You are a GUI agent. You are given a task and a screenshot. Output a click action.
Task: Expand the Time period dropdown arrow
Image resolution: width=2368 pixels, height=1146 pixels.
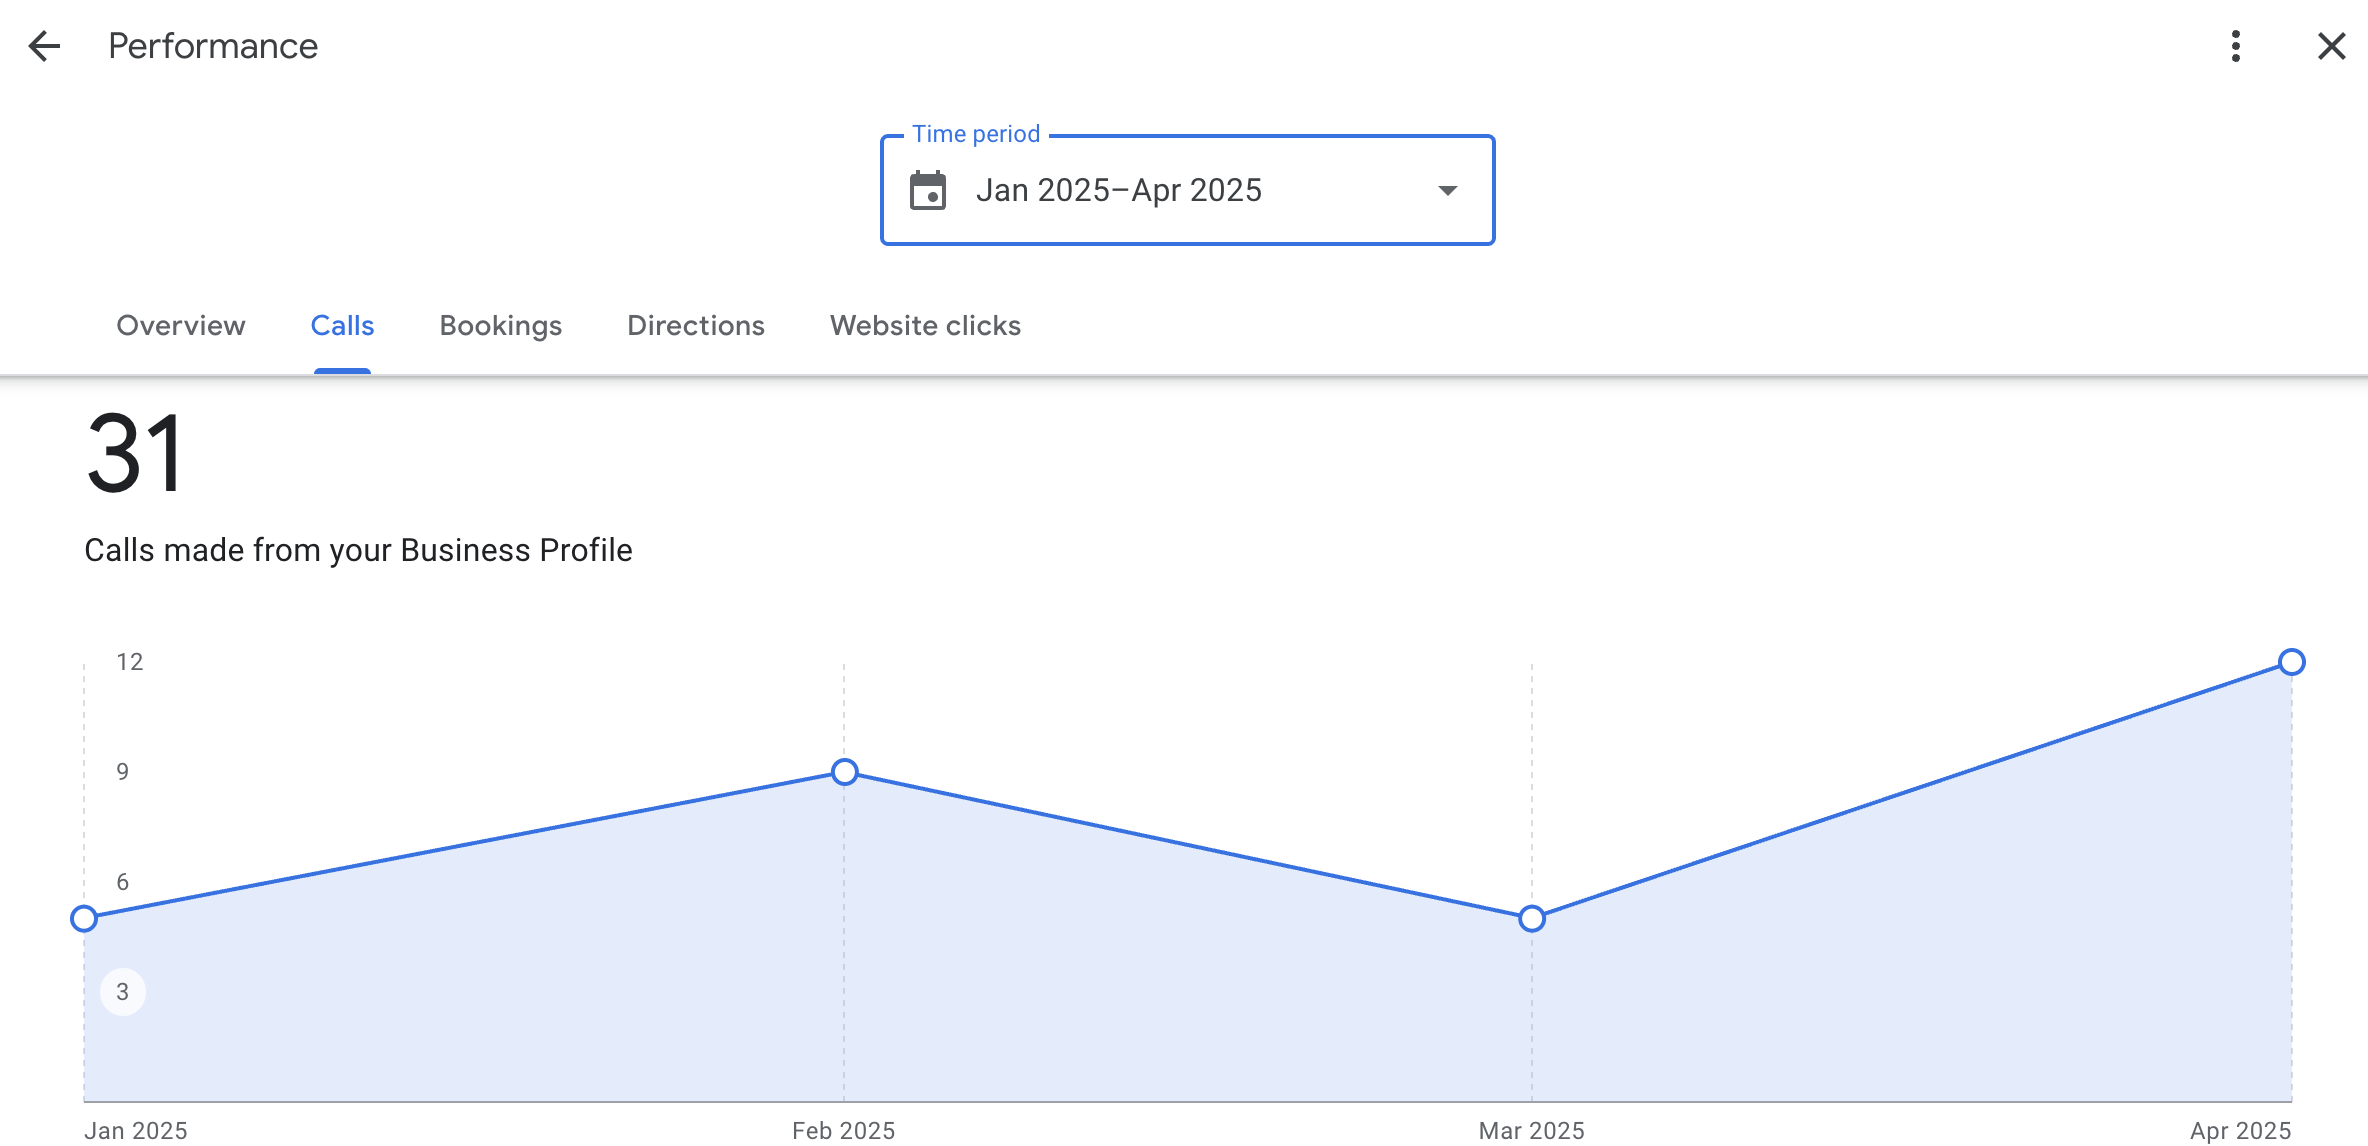[x=1447, y=190]
